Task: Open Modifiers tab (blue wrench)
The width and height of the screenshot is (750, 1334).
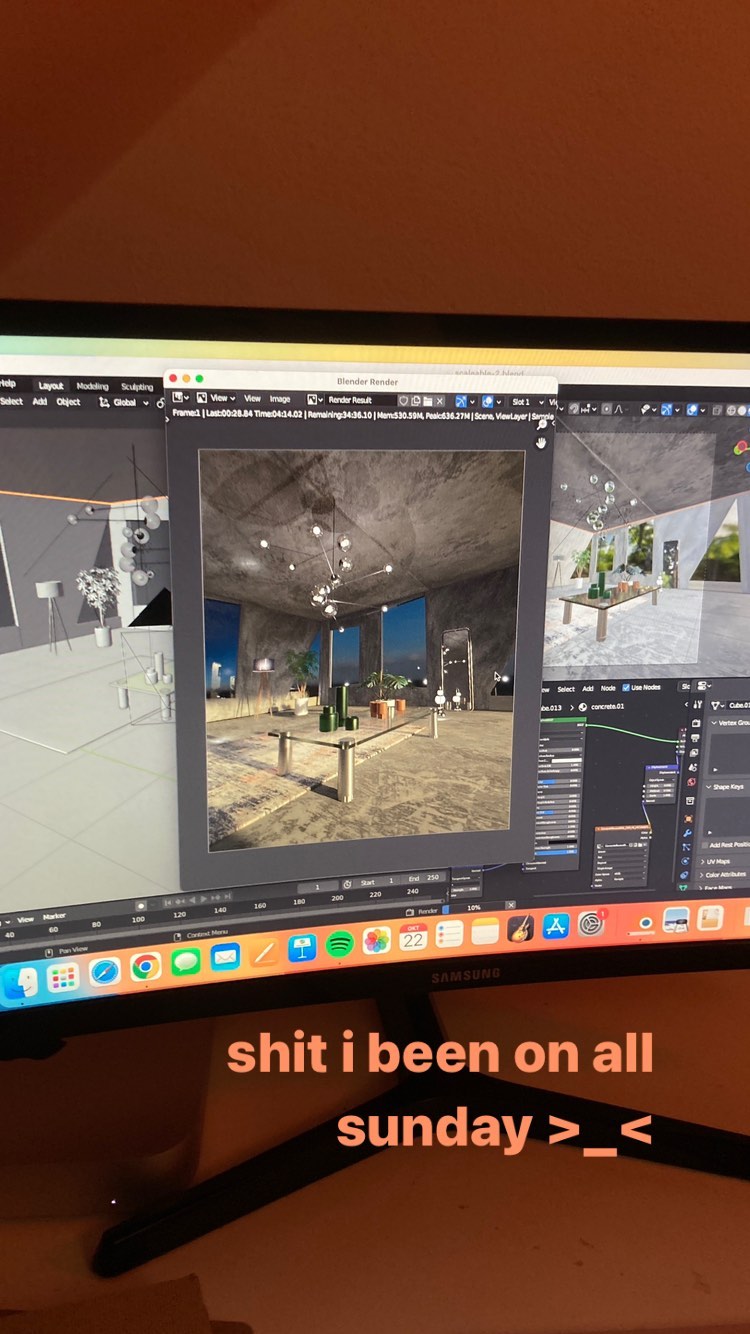Action: coord(687,833)
